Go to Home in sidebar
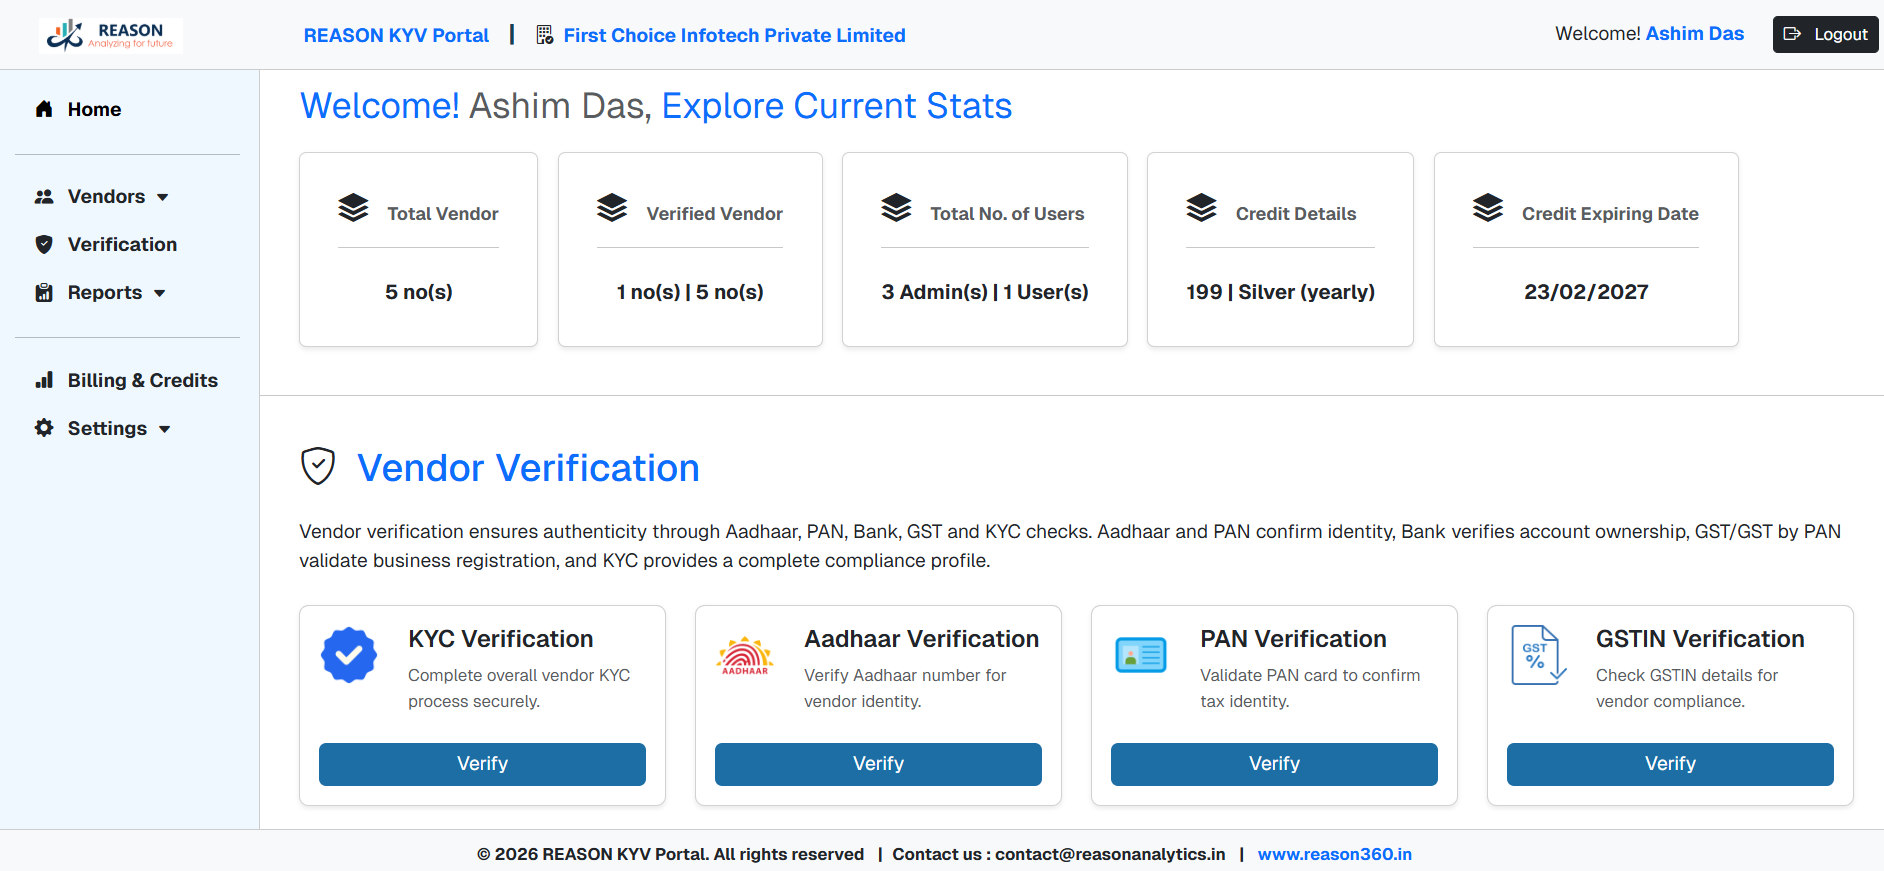This screenshot has height=871, width=1884. (x=94, y=110)
